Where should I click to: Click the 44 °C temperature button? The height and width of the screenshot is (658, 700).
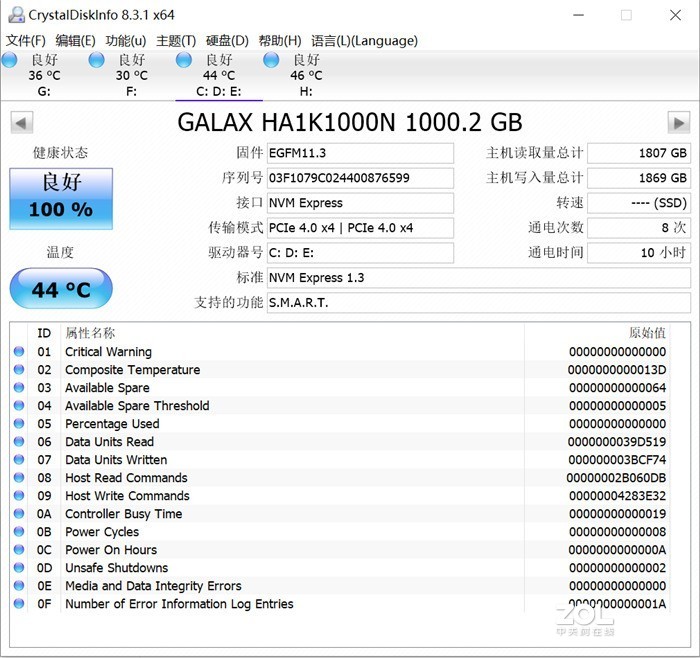click(x=61, y=289)
